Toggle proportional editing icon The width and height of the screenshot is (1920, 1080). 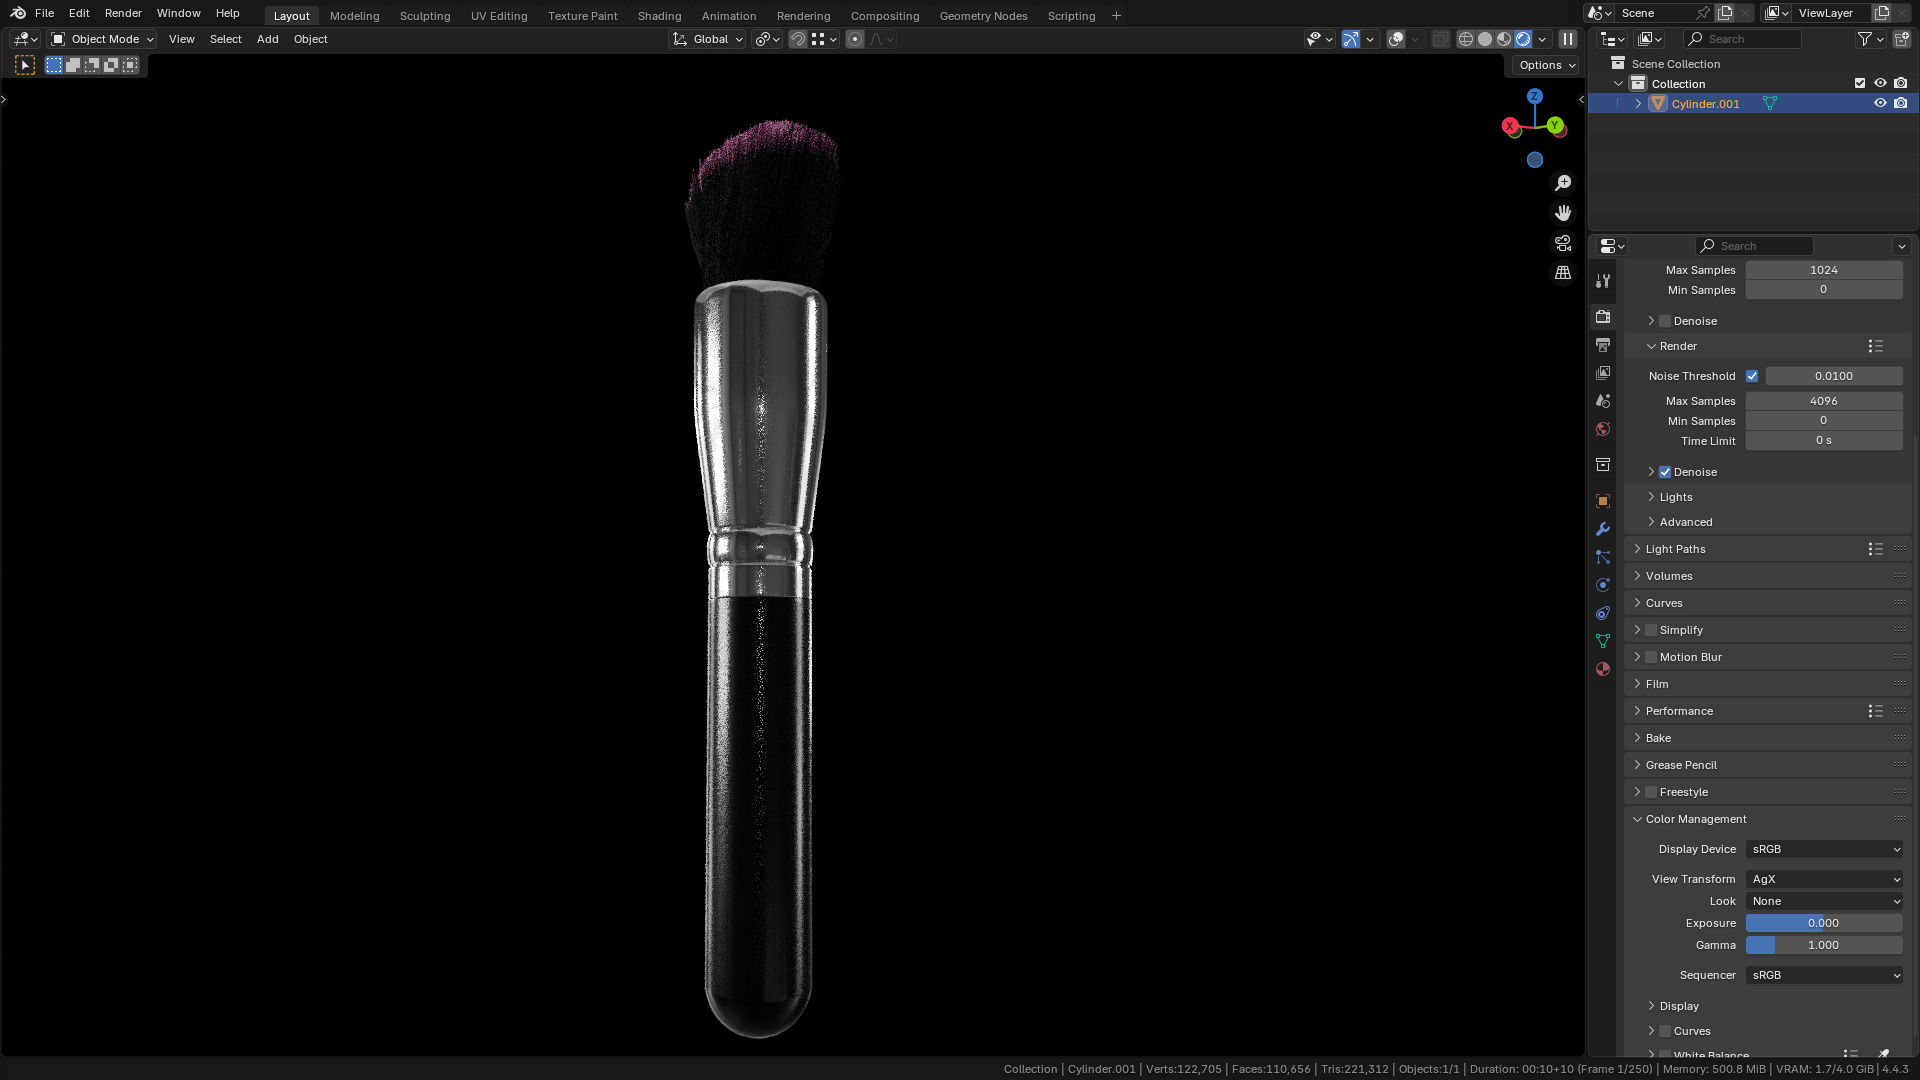855,39
